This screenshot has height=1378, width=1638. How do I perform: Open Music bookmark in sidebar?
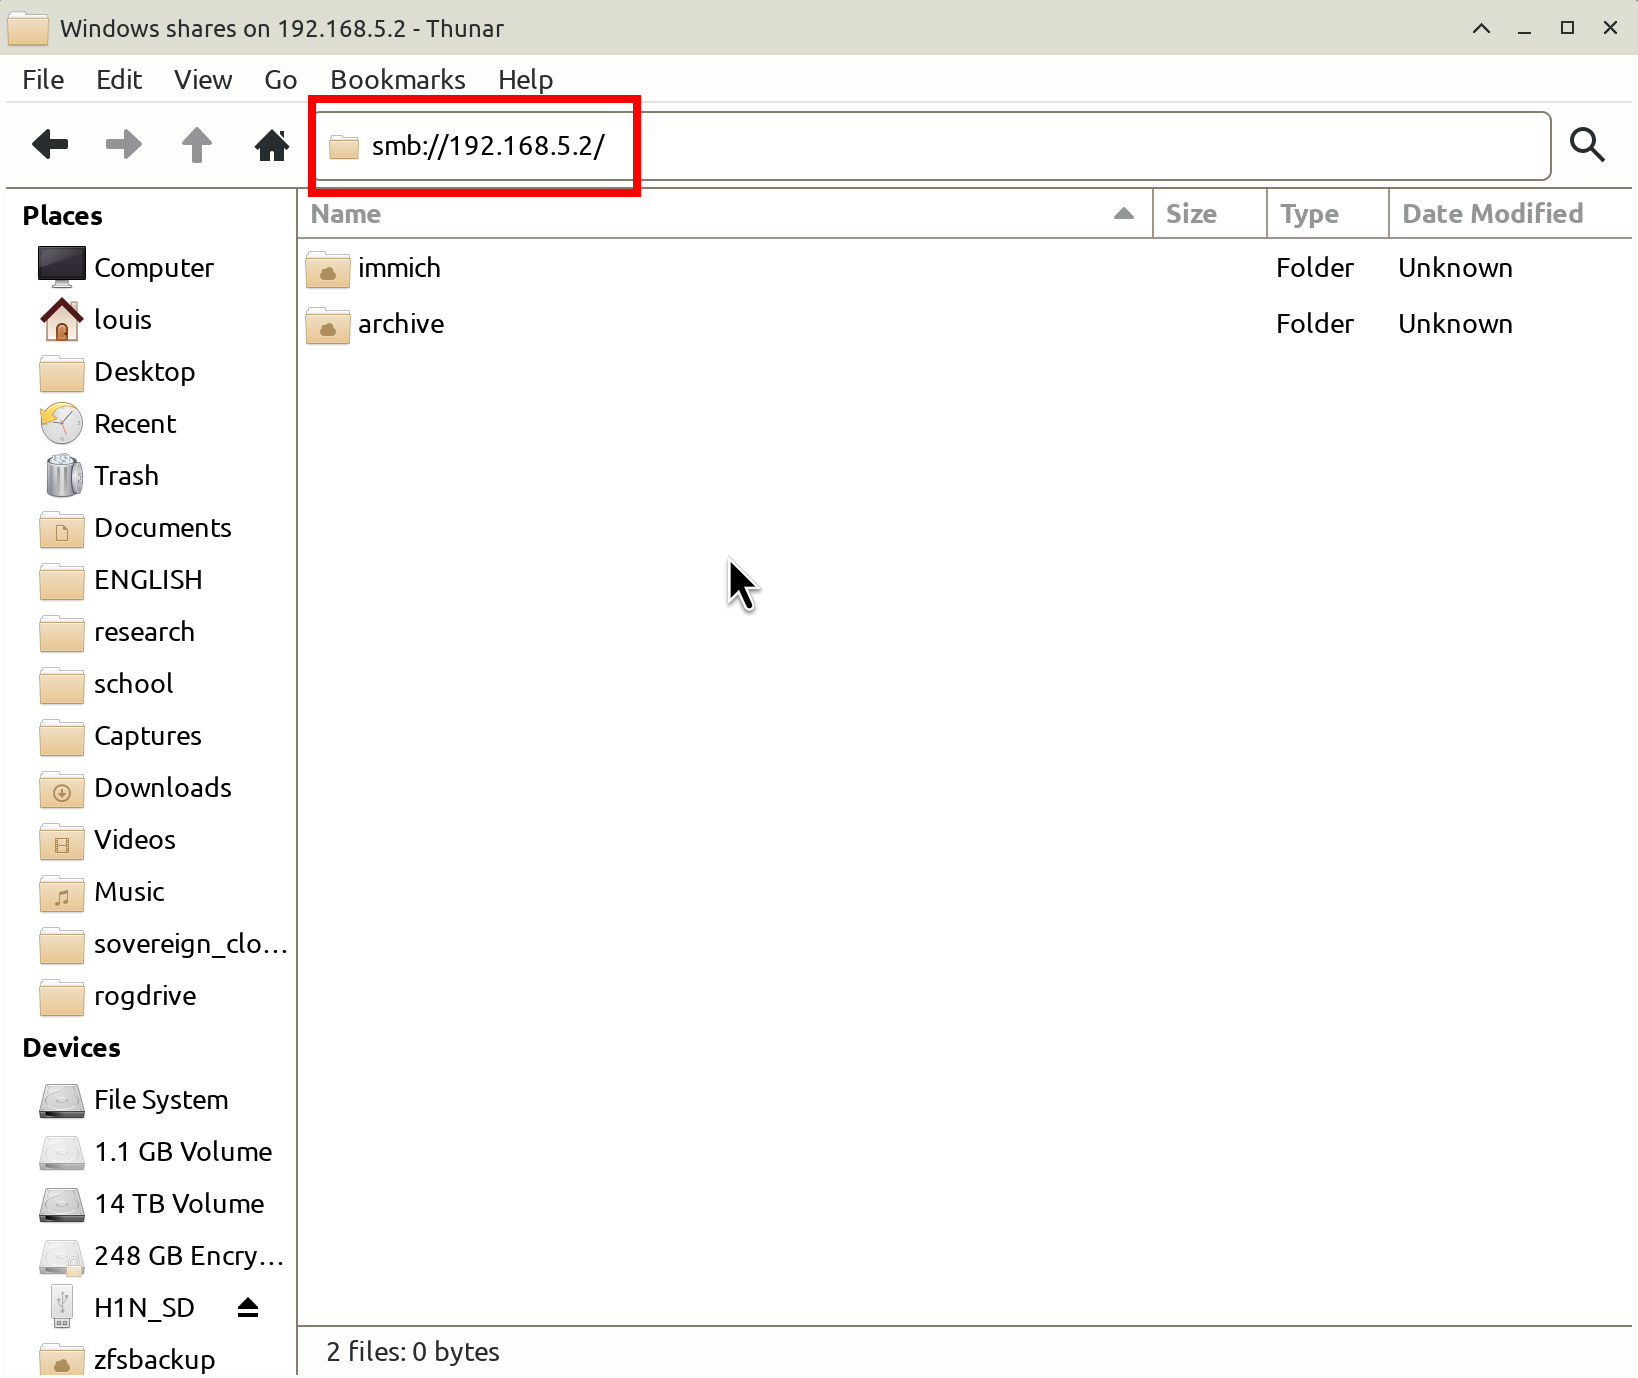coord(150,892)
